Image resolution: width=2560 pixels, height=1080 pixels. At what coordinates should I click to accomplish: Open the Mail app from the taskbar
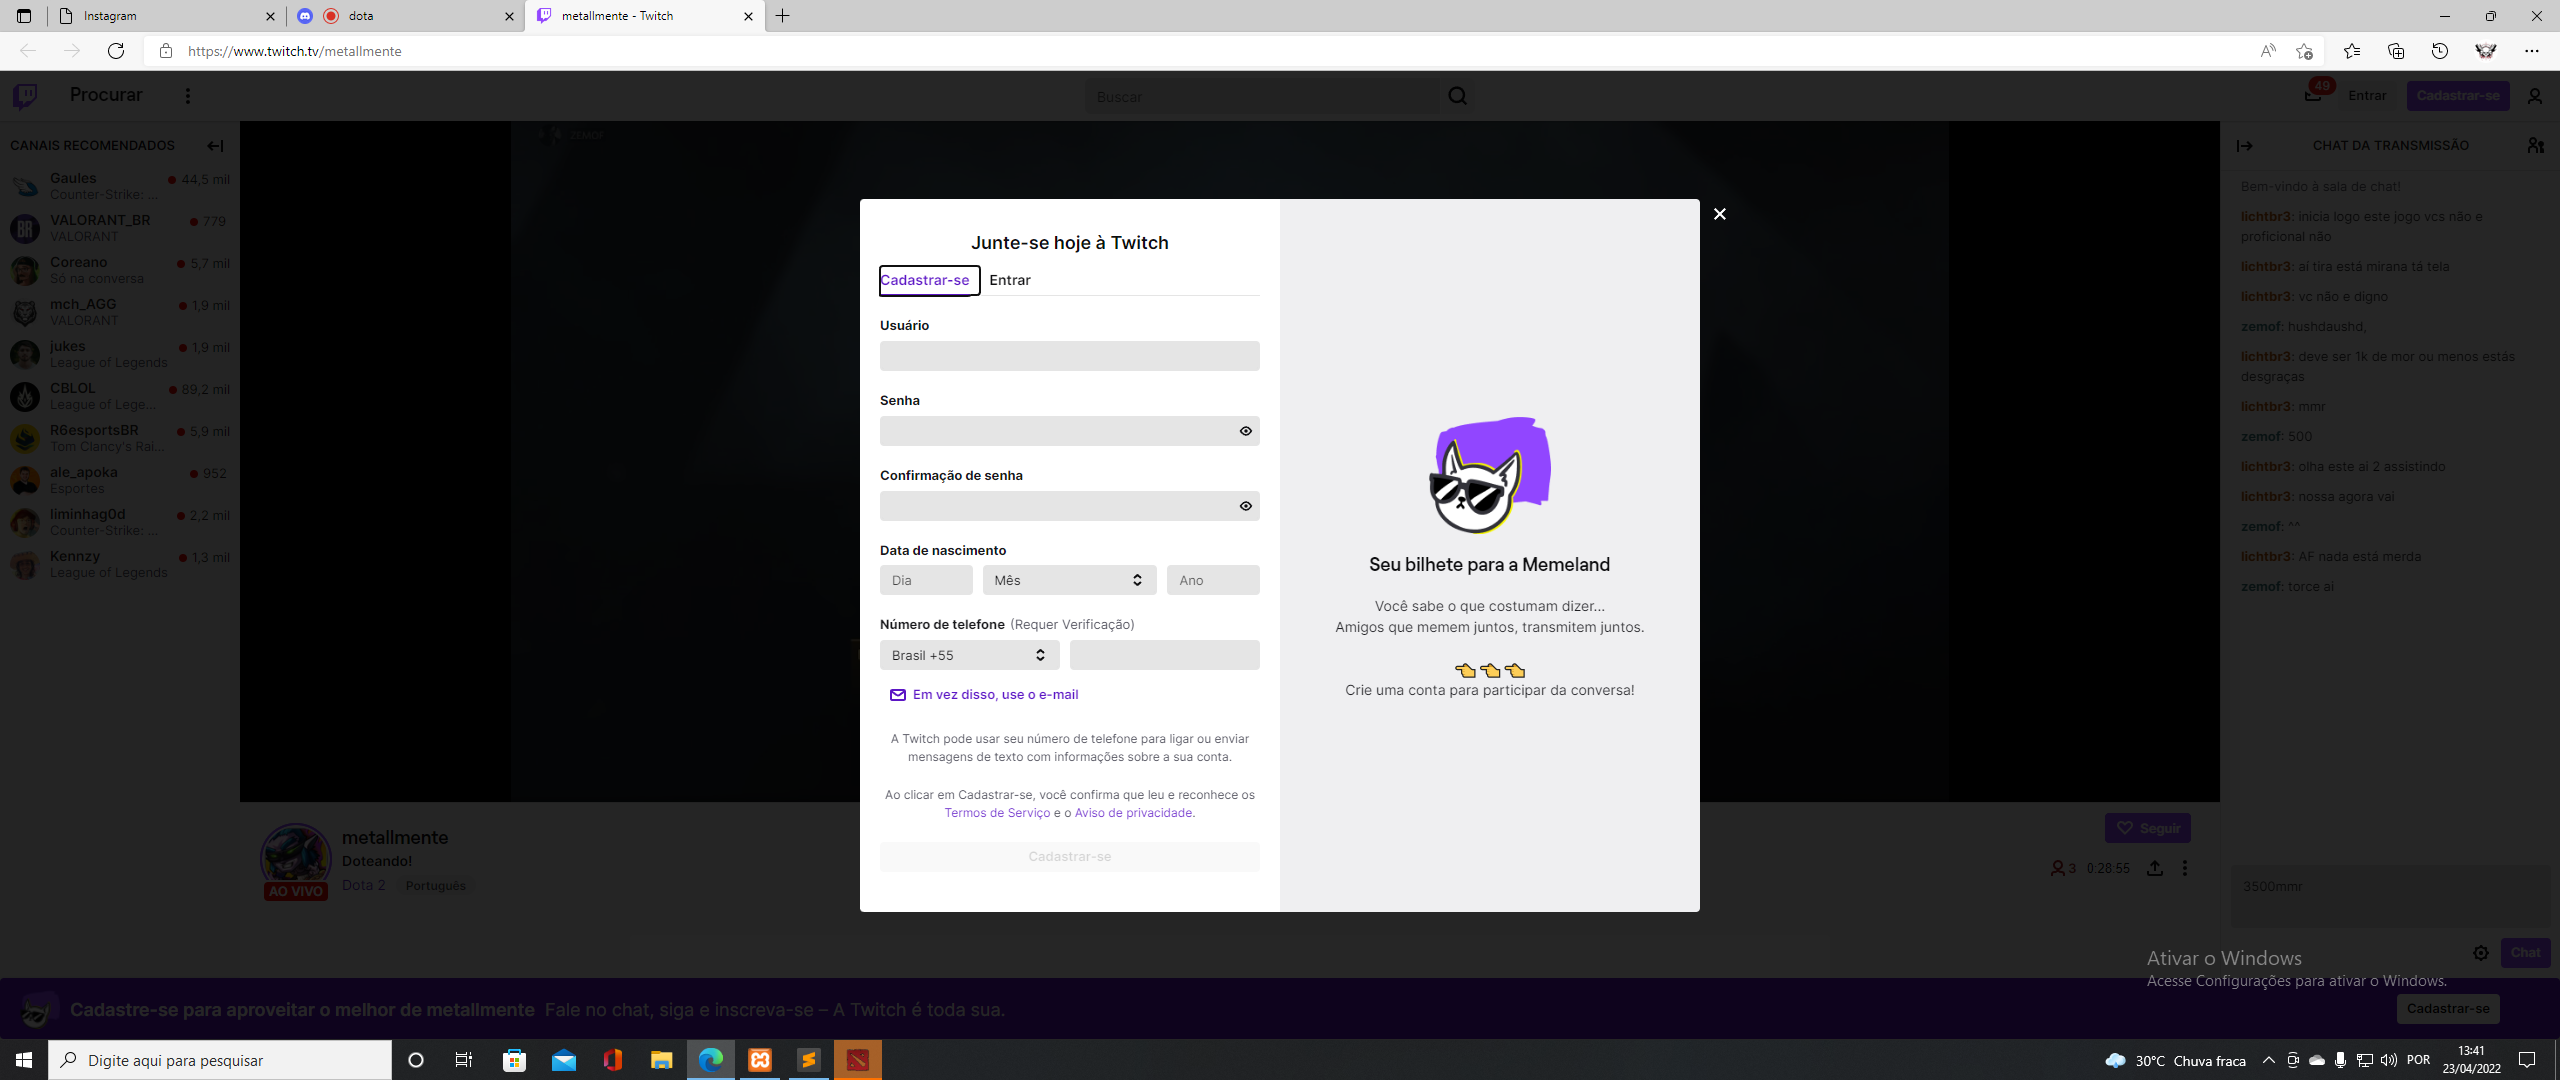pyautogui.click(x=564, y=1060)
